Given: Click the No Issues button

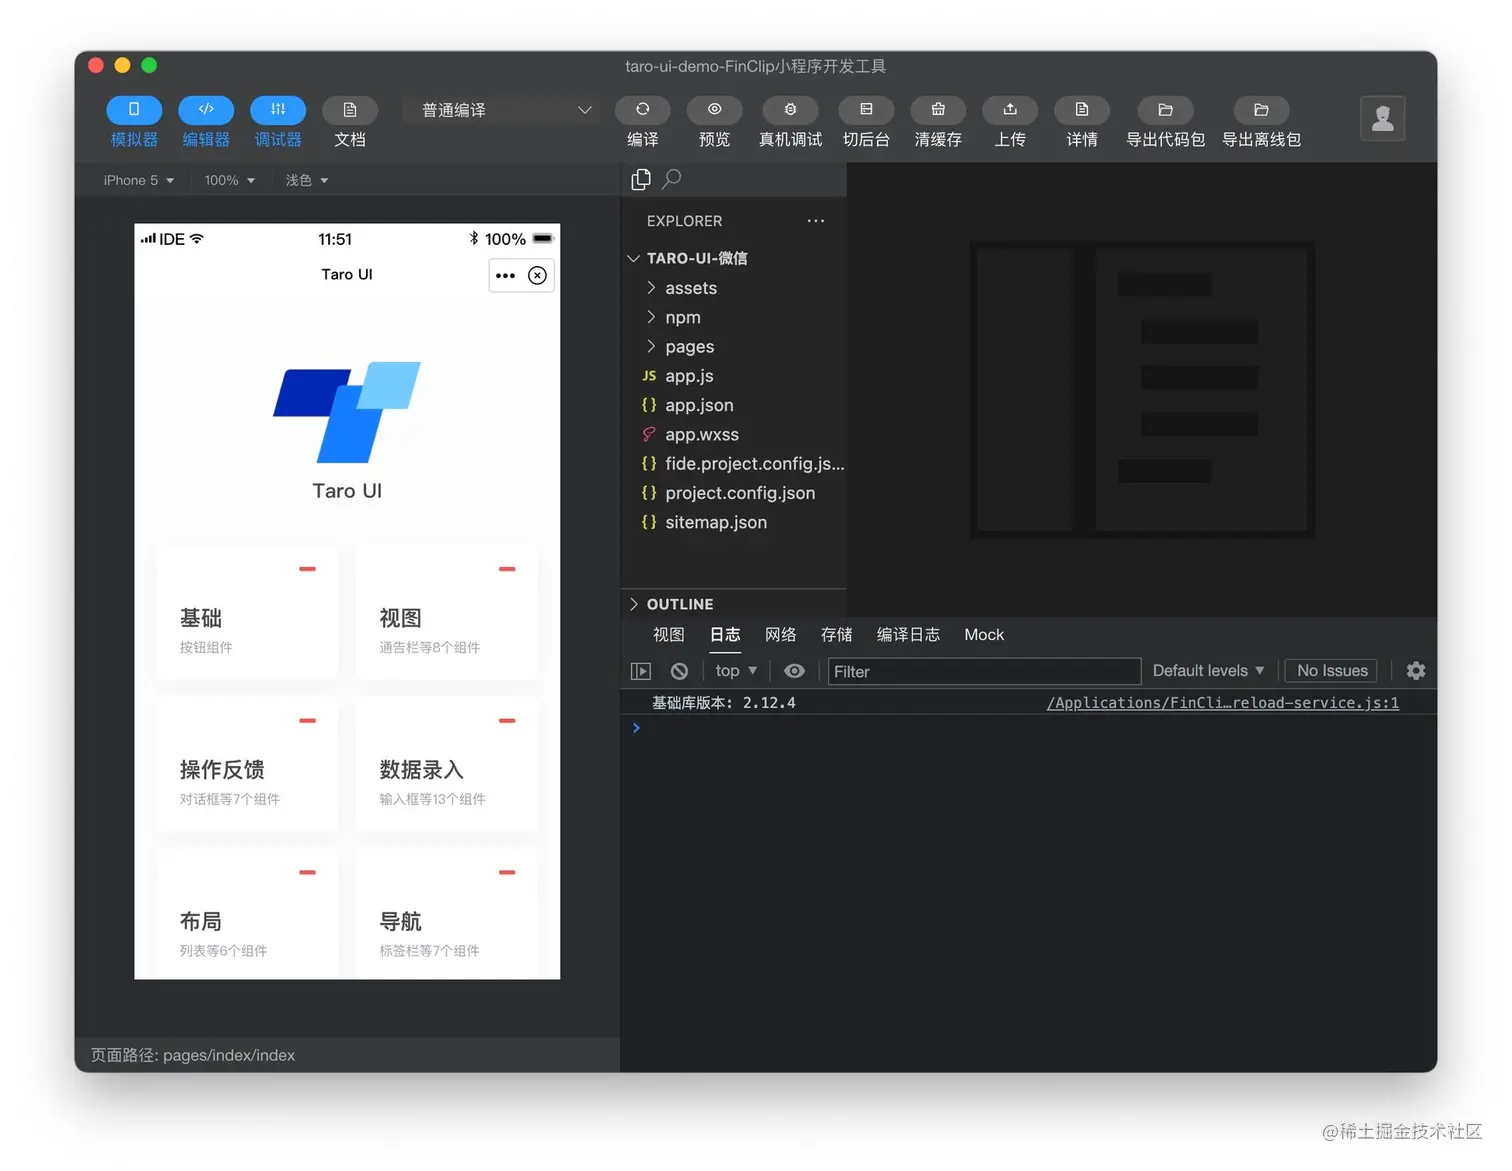Looking at the screenshot, I should click(x=1332, y=671).
